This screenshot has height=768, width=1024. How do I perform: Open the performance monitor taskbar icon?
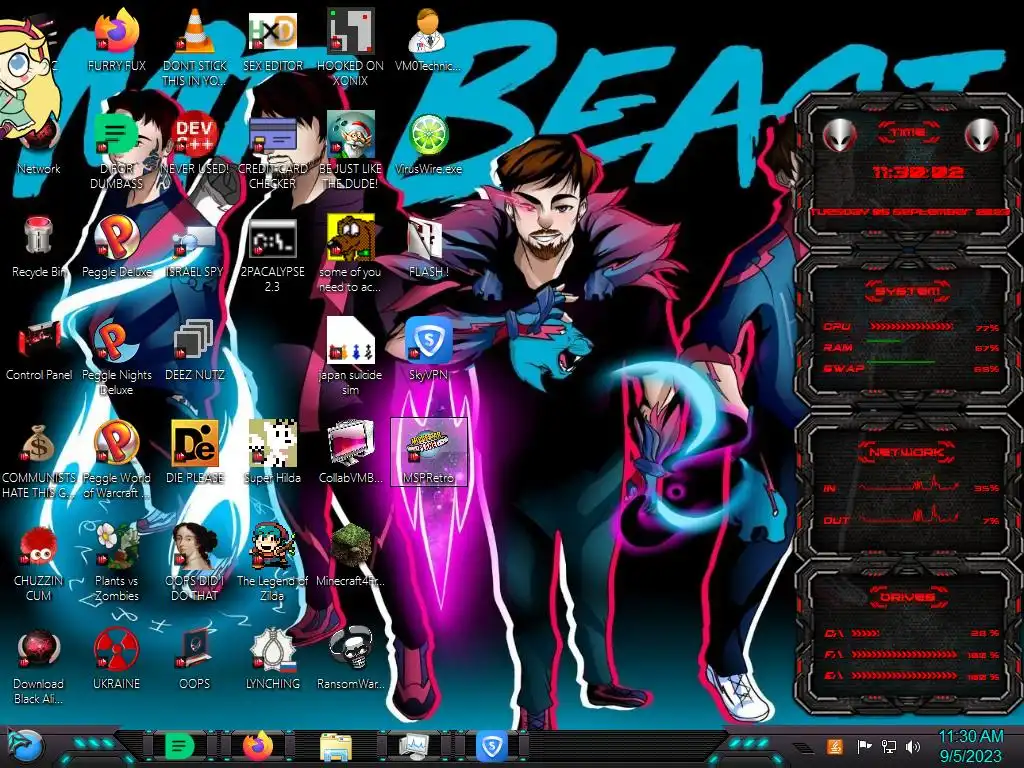click(x=413, y=746)
